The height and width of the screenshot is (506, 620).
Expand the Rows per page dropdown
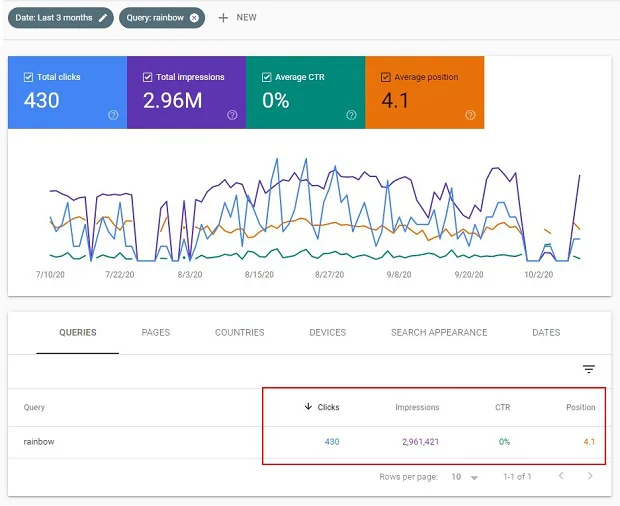464,477
